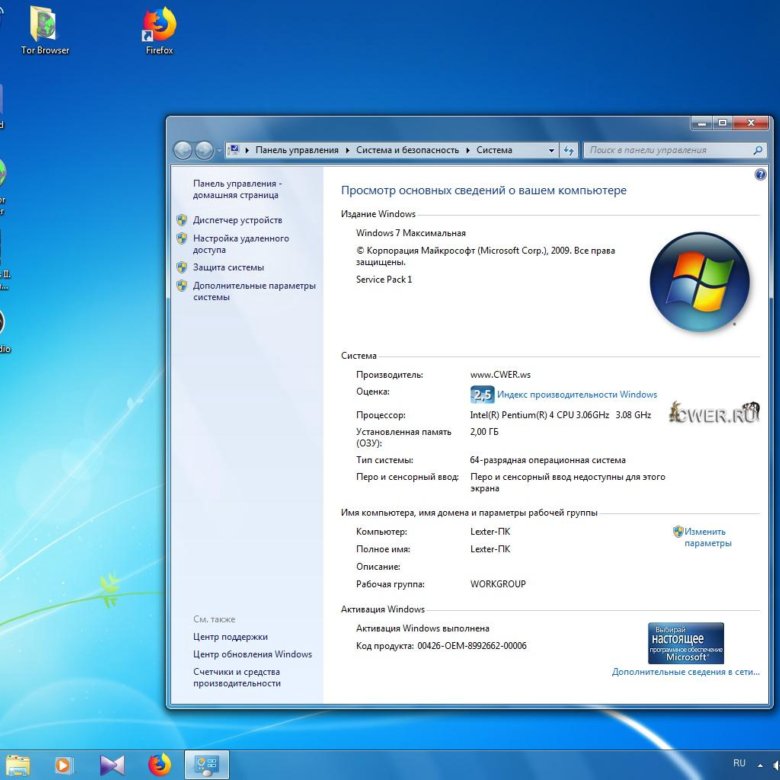Viewport: 780px width, 780px height.
Task: Refresh the address bar view
Action: (569, 150)
